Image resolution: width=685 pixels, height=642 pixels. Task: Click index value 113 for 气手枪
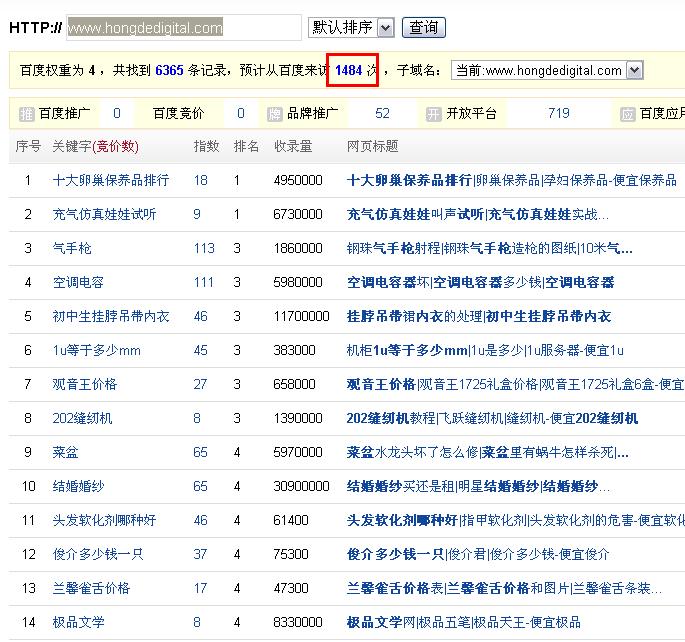204,249
